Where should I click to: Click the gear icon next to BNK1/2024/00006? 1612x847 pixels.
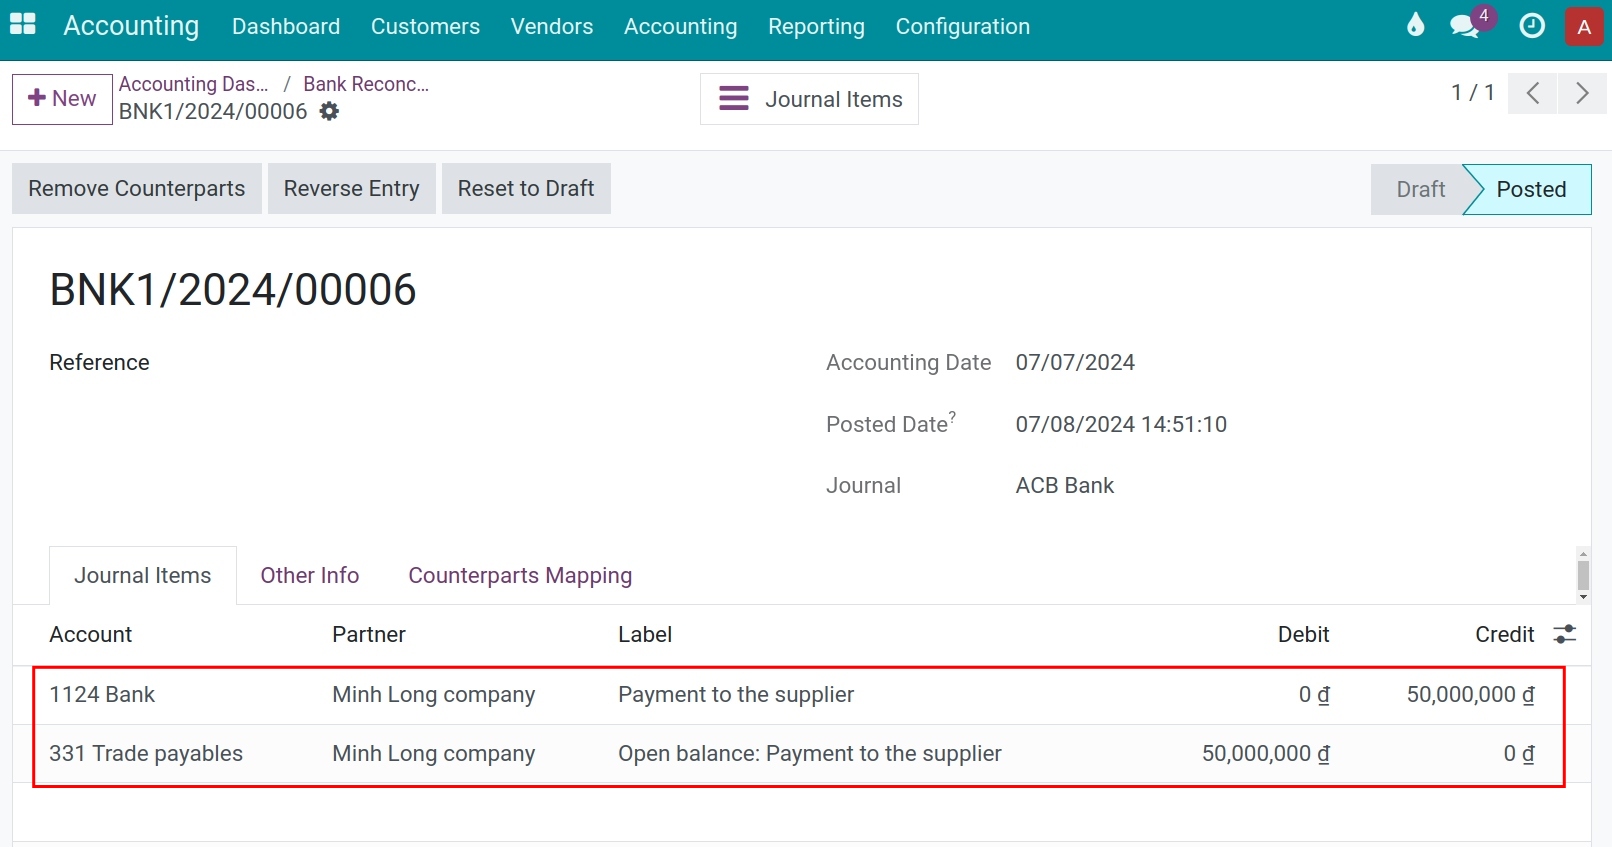[x=329, y=111]
